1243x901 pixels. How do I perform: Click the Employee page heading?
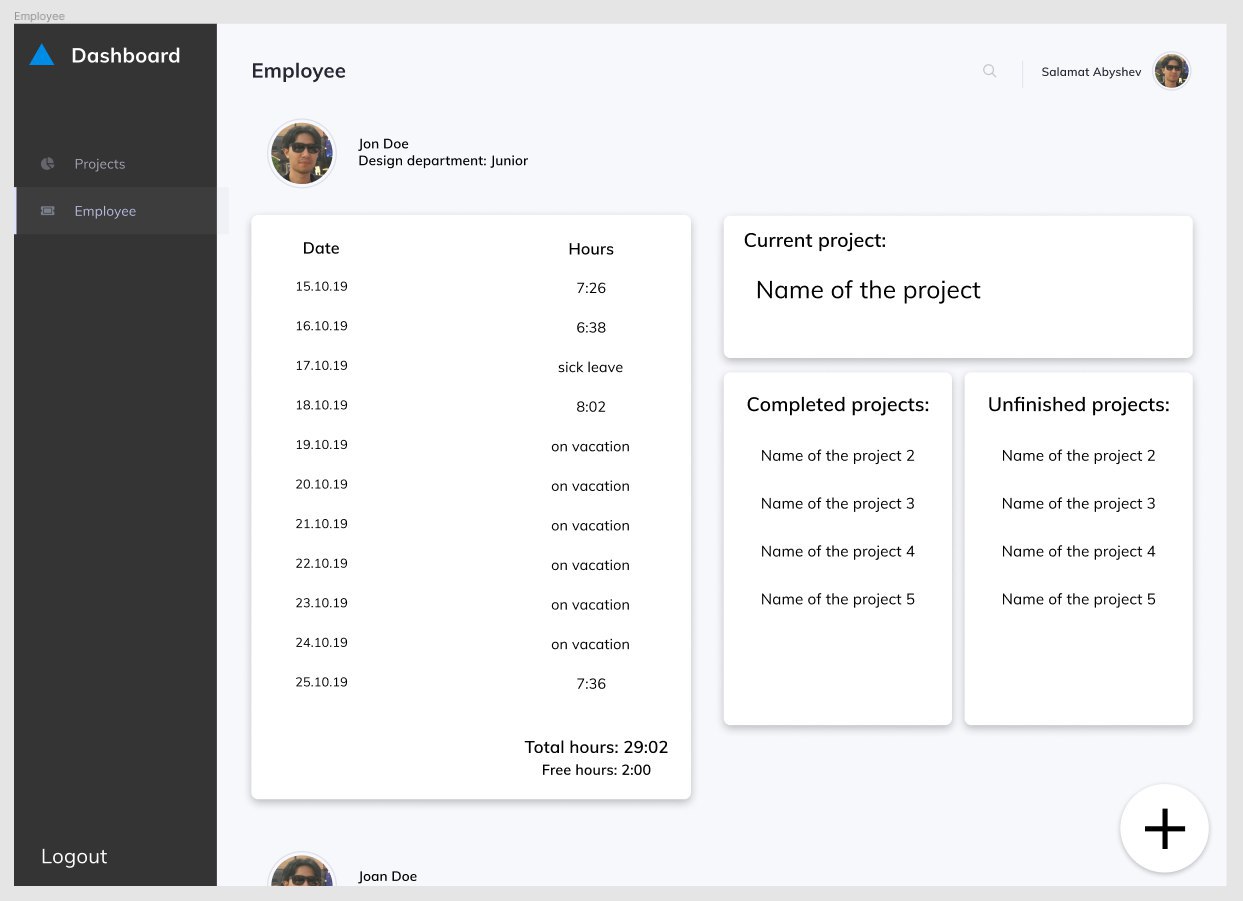(x=299, y=71)
